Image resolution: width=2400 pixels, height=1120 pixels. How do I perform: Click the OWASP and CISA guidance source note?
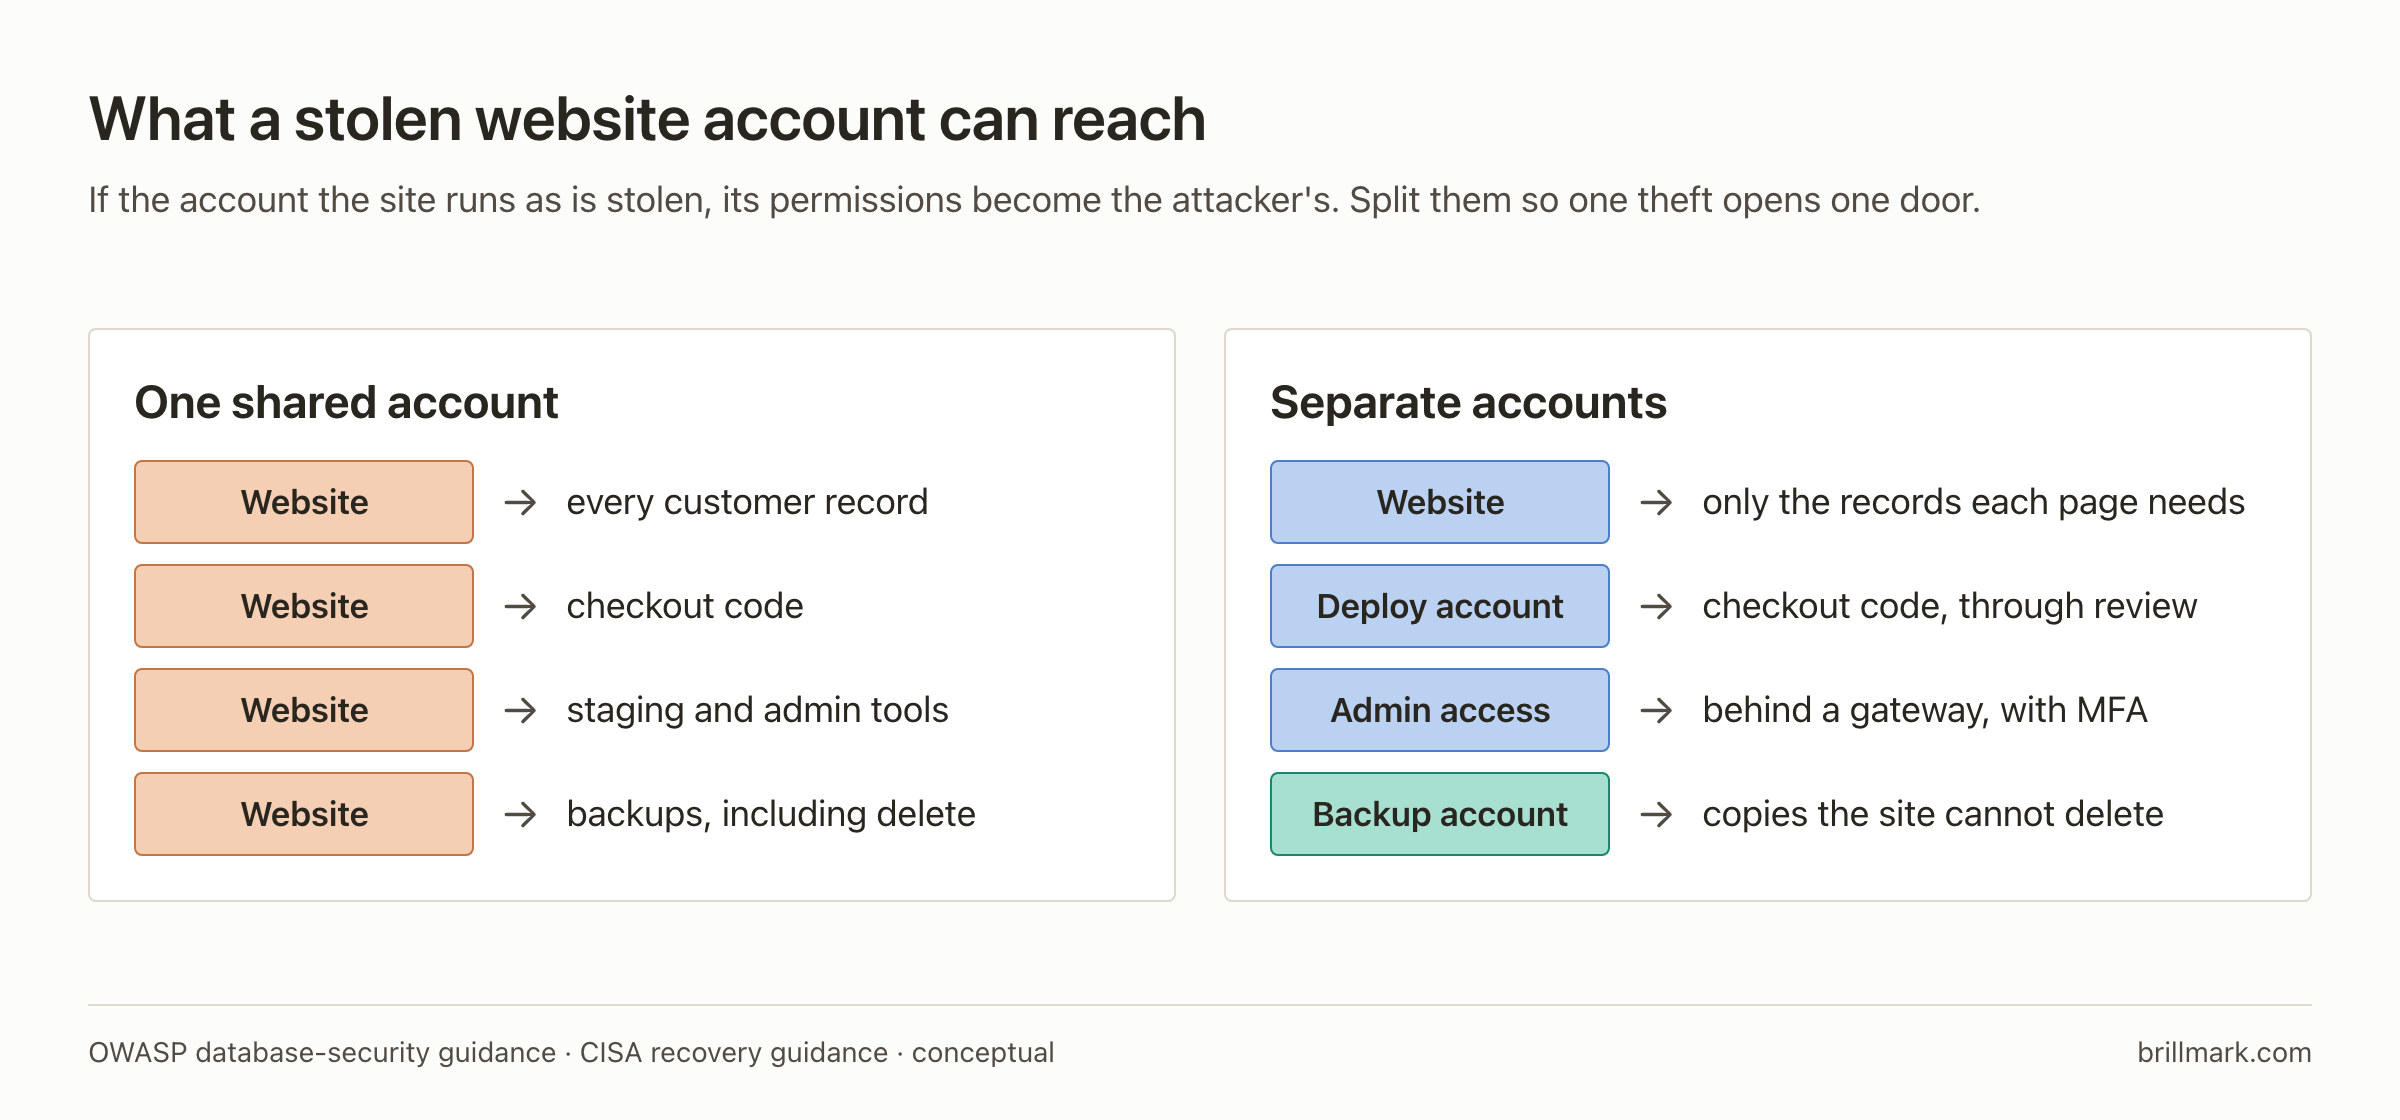click(x=571, y=1052)
